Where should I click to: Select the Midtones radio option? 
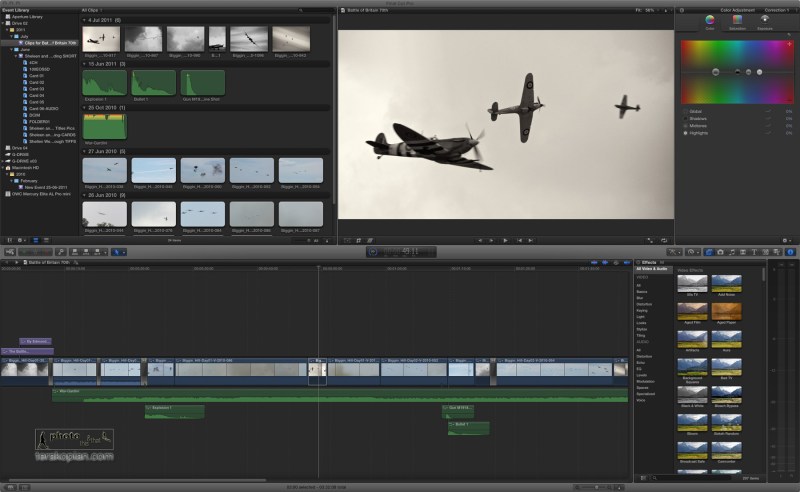[685, 125]
